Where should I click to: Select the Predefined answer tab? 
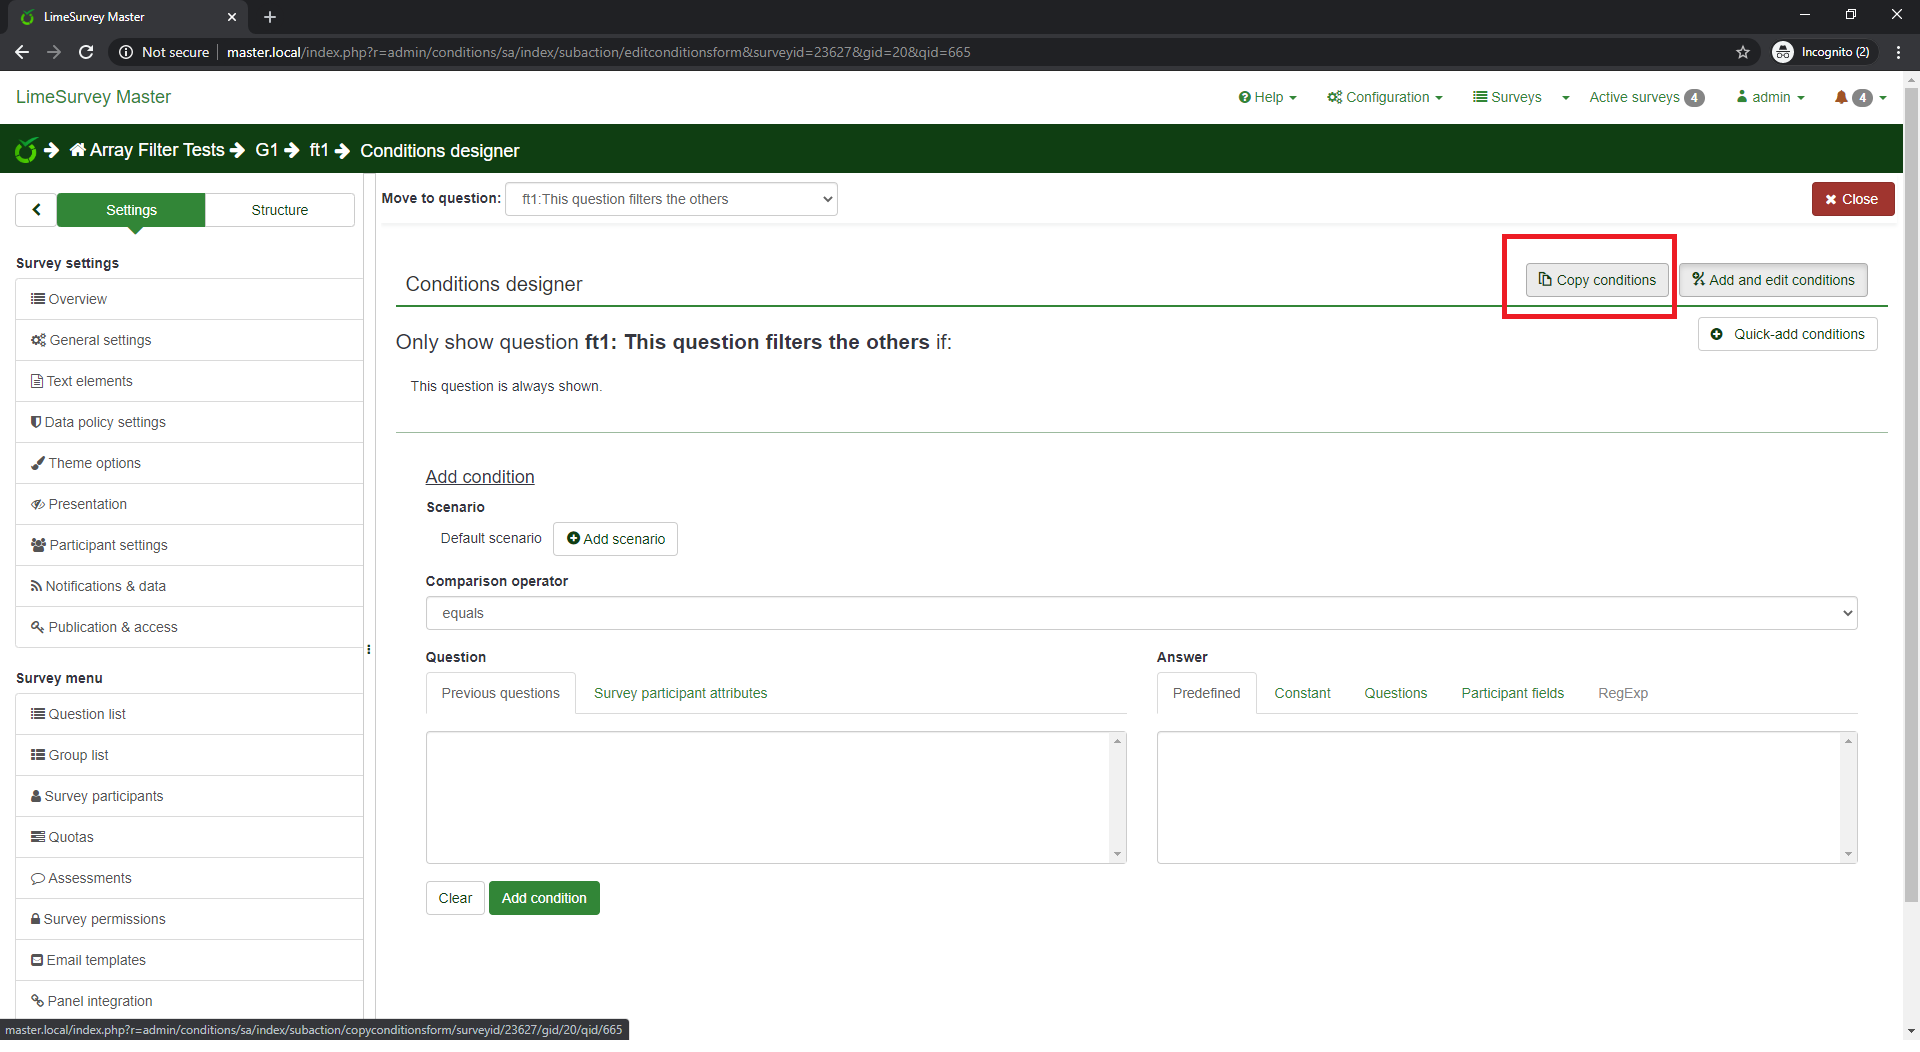click(1207, 693)
